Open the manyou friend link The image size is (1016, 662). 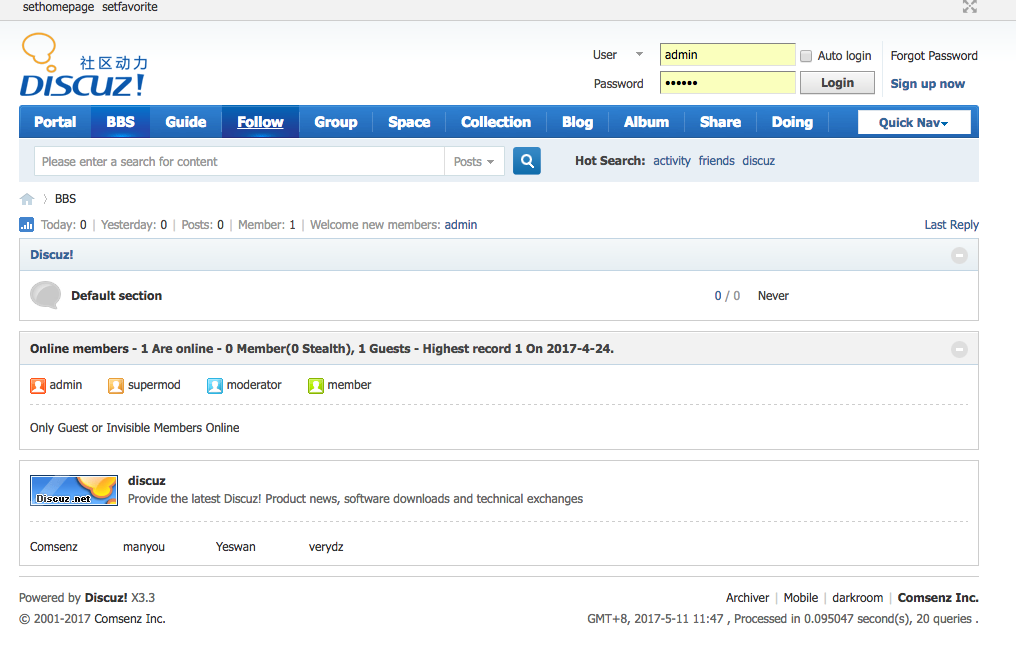[144, 547]
